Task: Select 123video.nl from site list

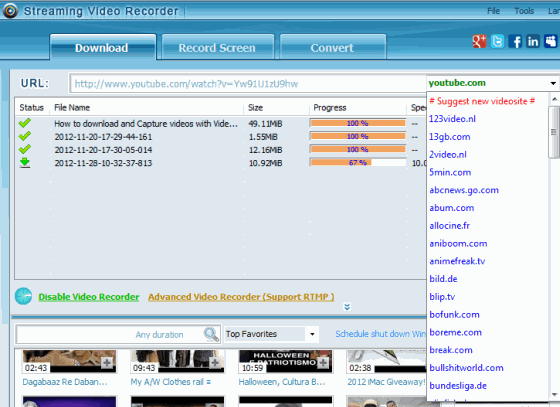Action: coord(452,119)
